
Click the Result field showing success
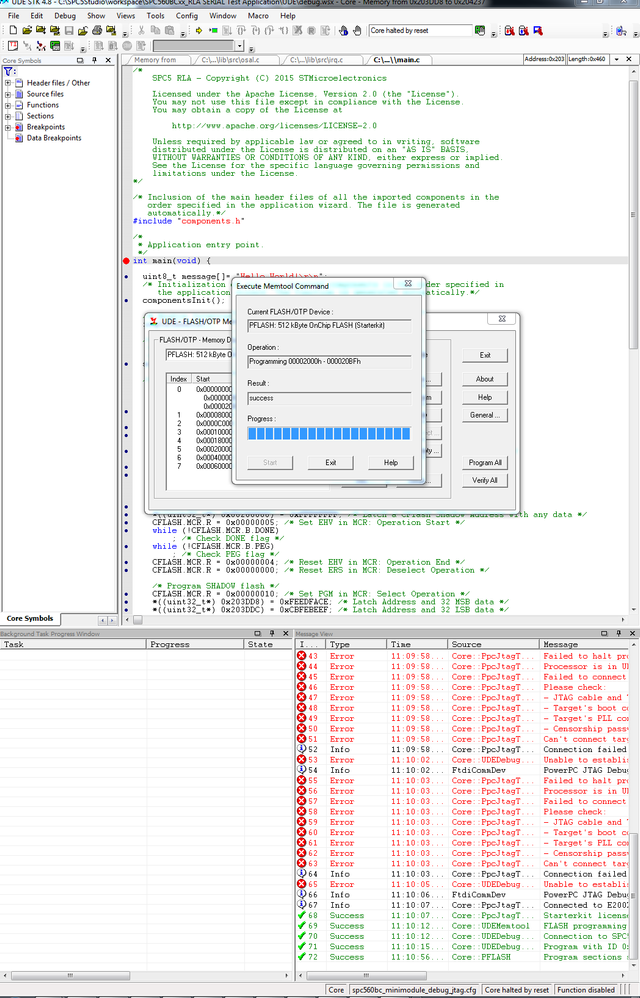pos(329,398)
